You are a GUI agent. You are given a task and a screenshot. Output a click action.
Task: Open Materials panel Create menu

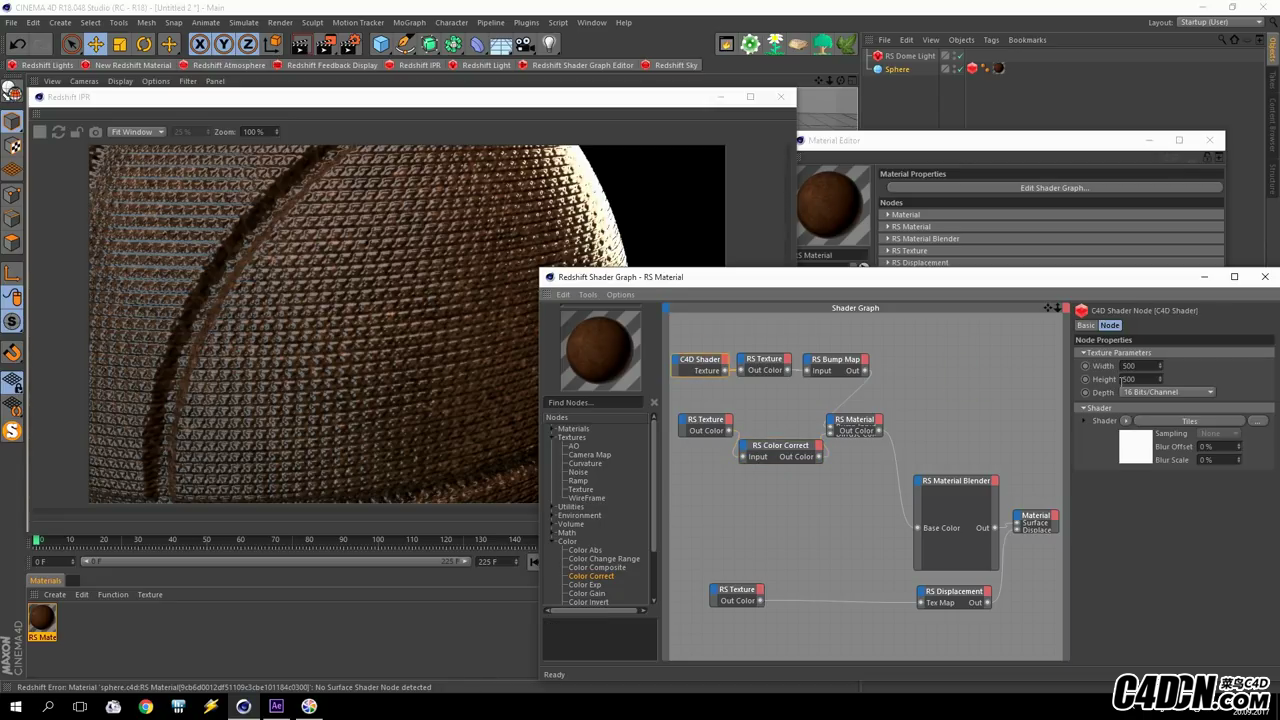[55, 594]
